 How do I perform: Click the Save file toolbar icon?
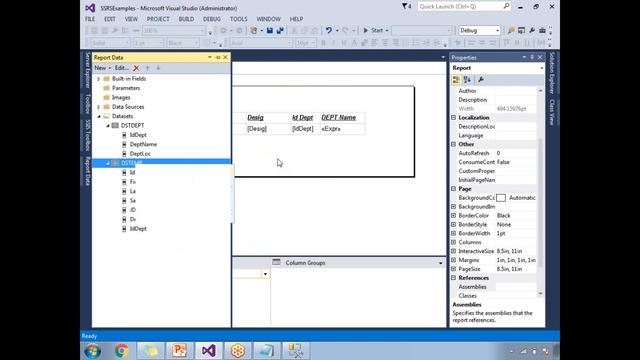[270, 31]
